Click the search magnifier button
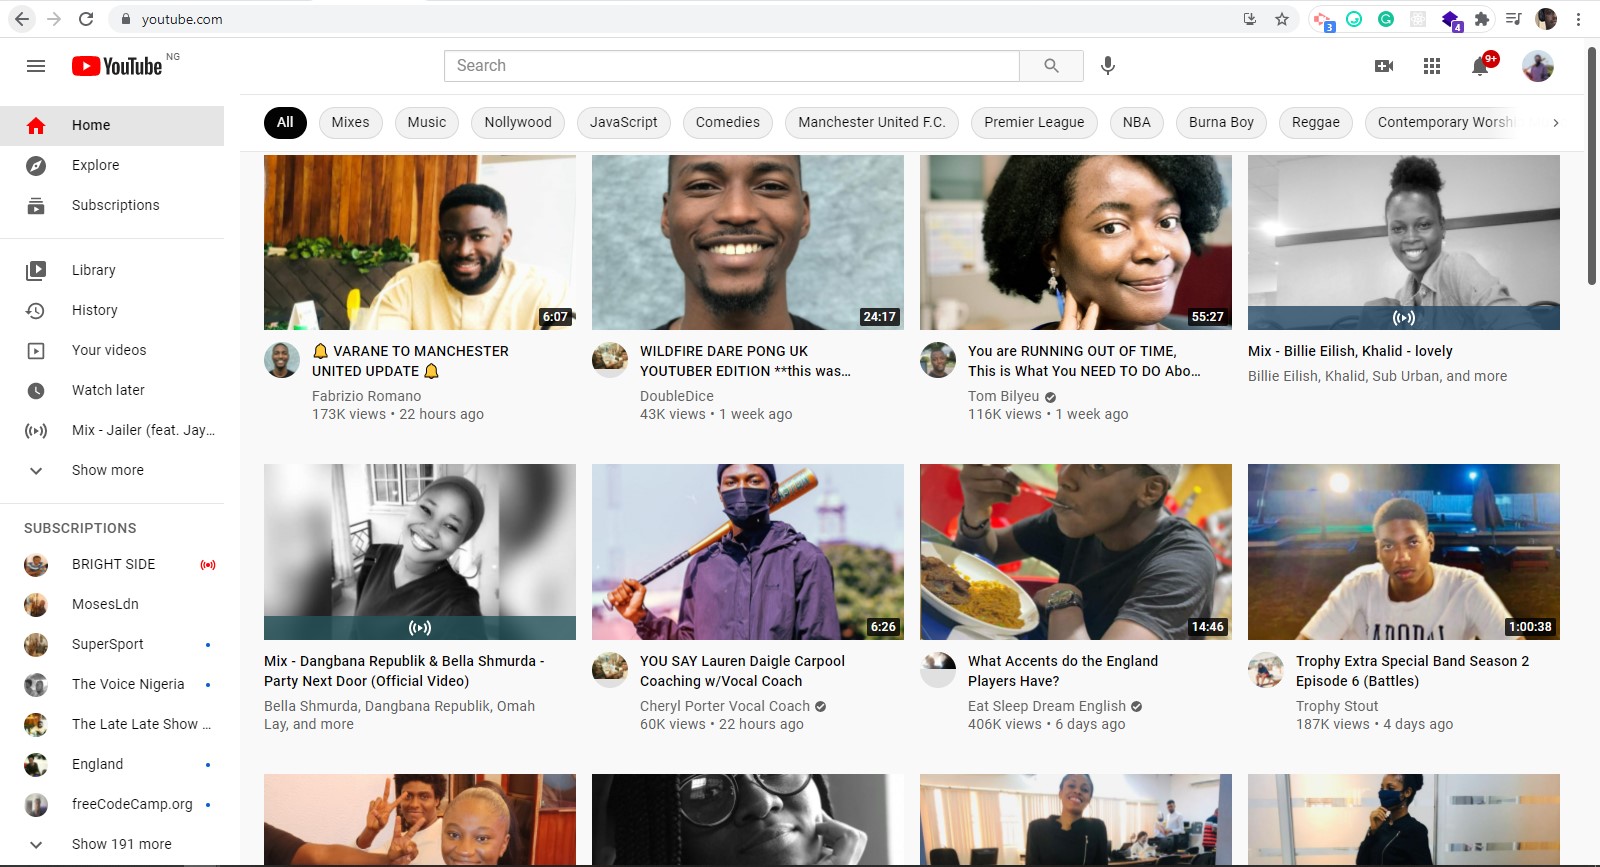 click(x=1051, y=66)
